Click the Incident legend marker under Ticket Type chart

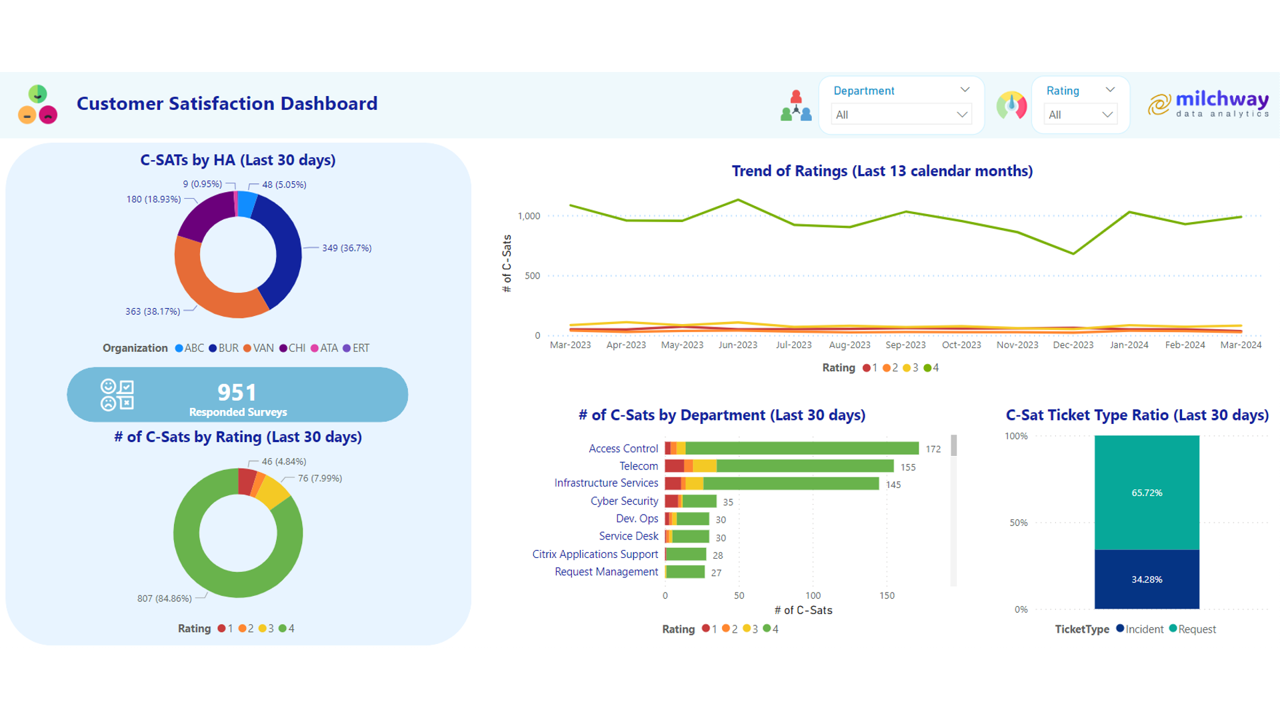click(x=1118, y=629)
